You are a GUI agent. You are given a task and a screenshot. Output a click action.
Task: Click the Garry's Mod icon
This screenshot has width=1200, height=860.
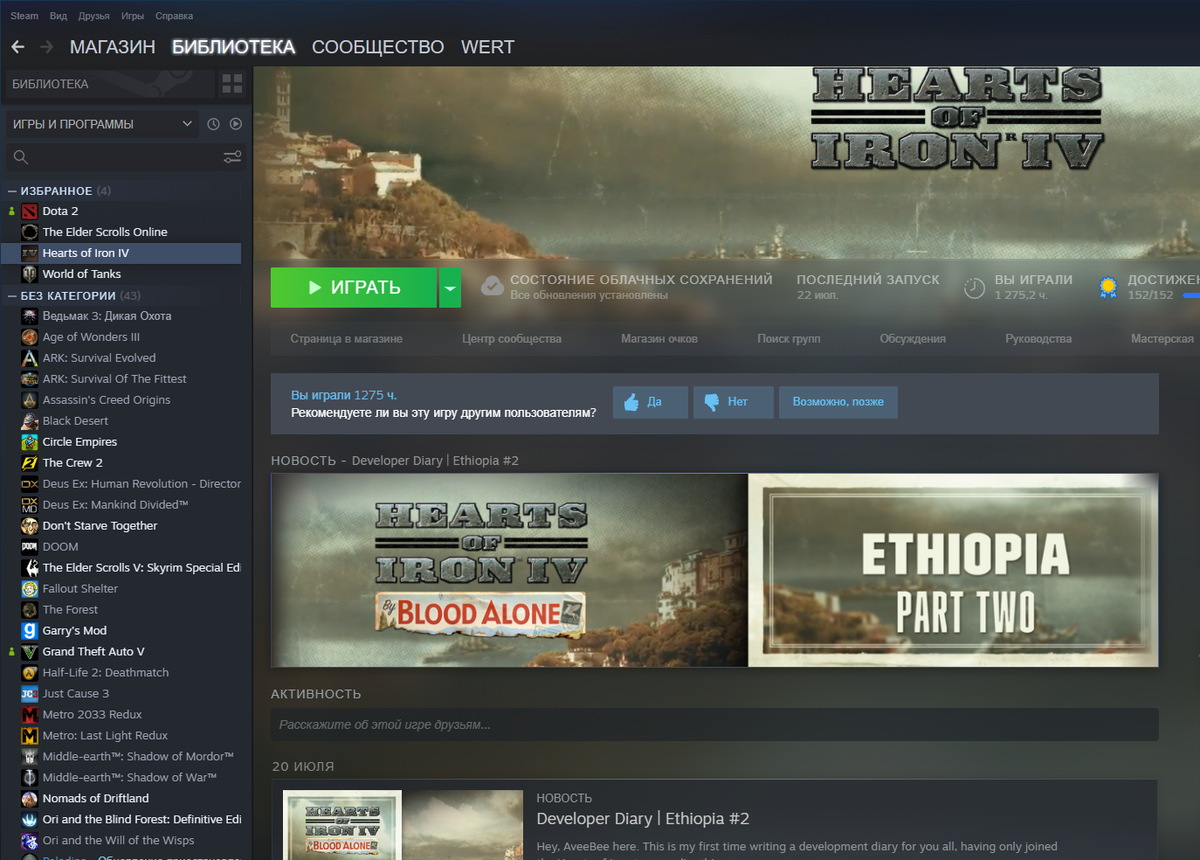[x=30, y=631]
